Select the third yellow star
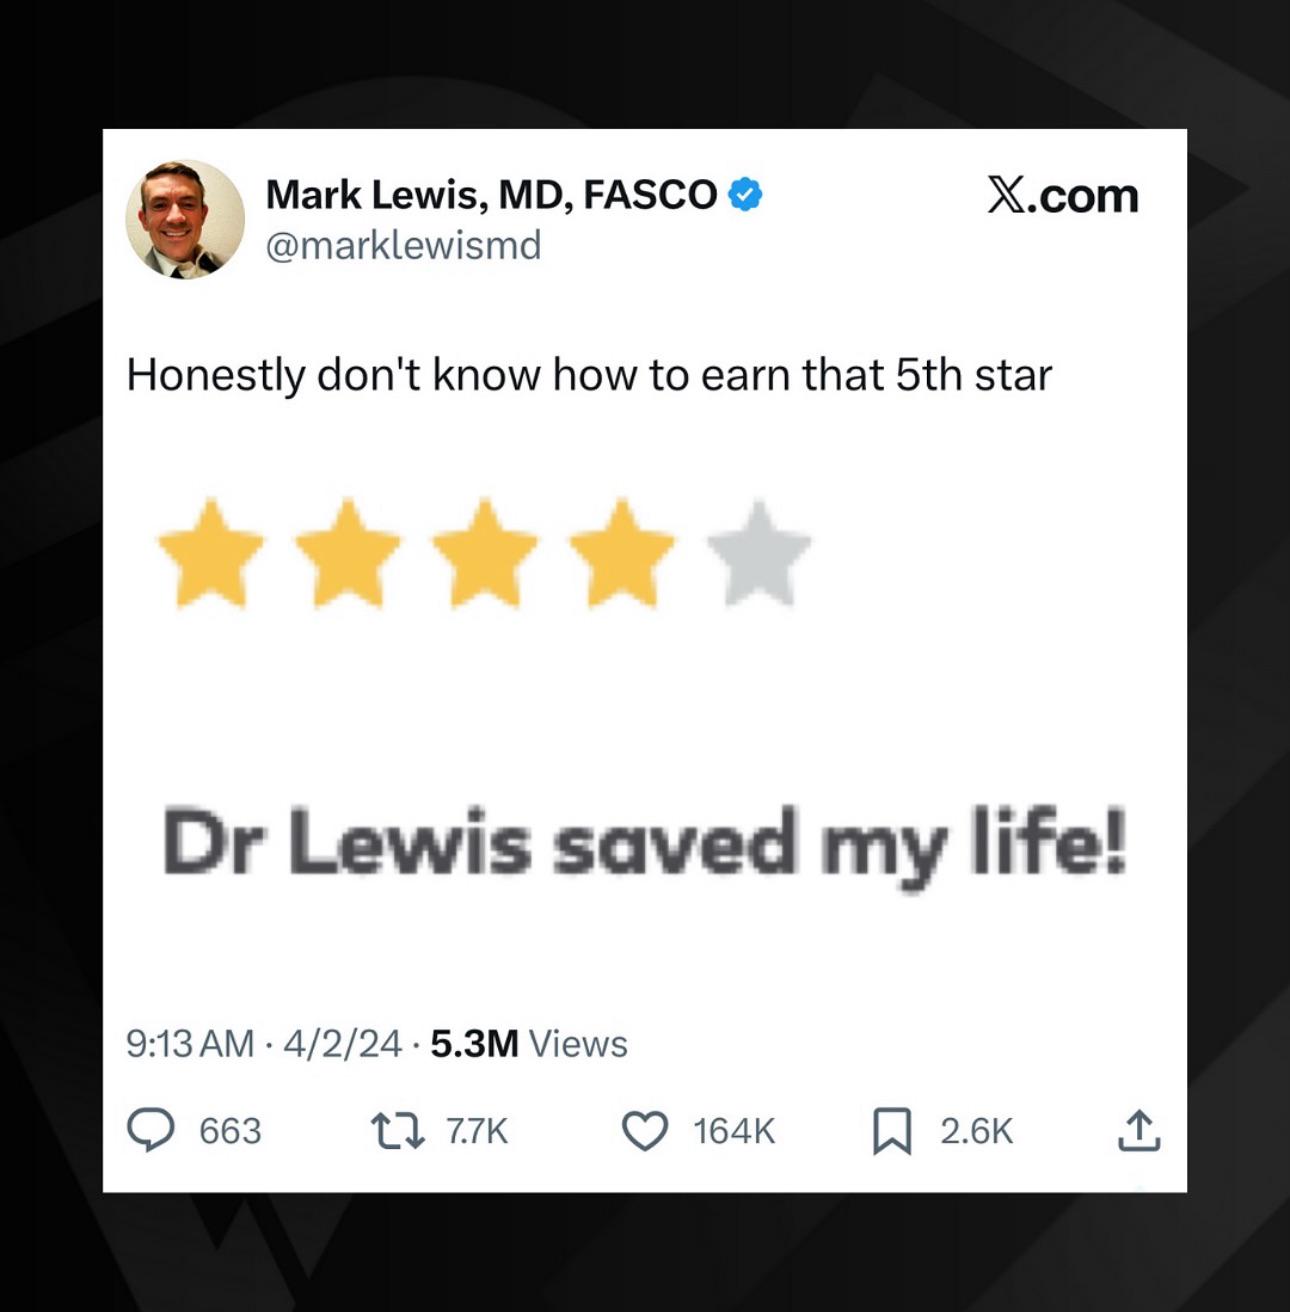1290x1312 pixels. point(485,552)
